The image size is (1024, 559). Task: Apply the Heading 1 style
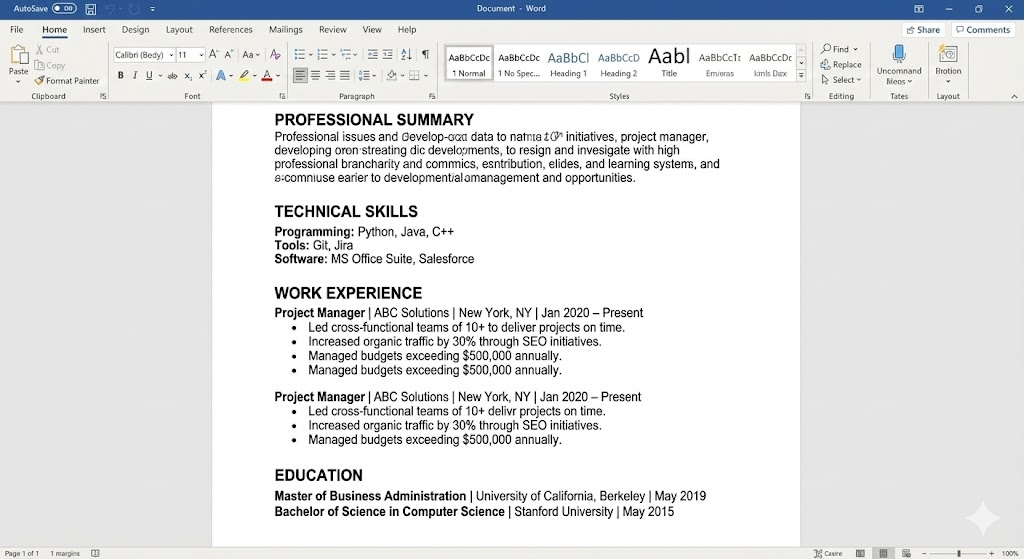(x=568, y=63)
